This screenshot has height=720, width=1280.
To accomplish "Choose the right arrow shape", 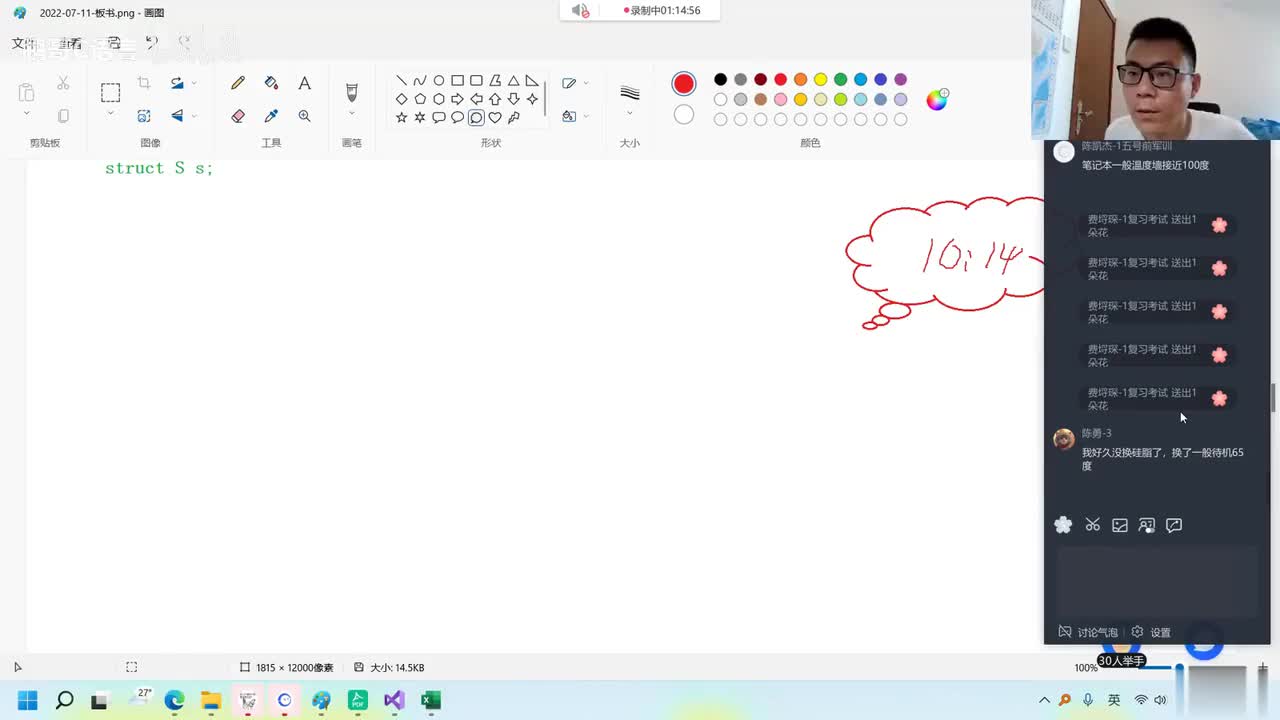I will (x=457, y=99).
